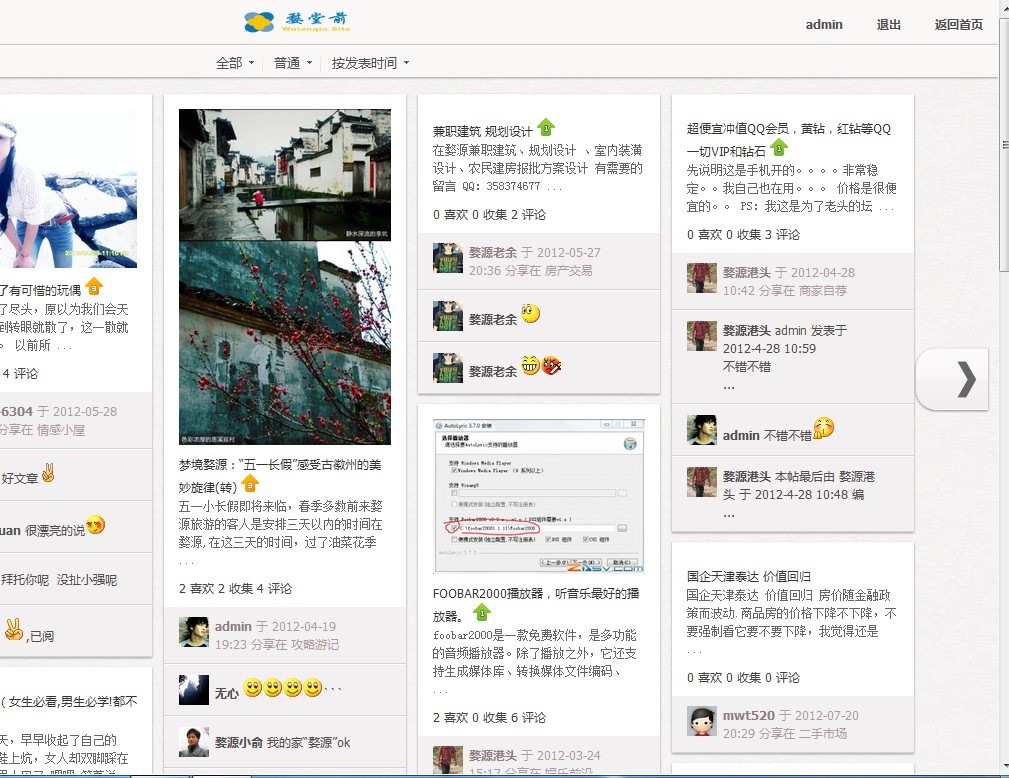Click 婺源小俞 commenter avatar
Viewport: 1009px width, 778px height.
pos(194,742)
